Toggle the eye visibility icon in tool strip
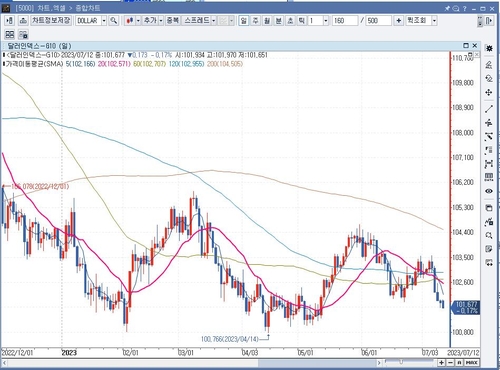The width and height of the screenshot is (500, 370). [489, 191]
